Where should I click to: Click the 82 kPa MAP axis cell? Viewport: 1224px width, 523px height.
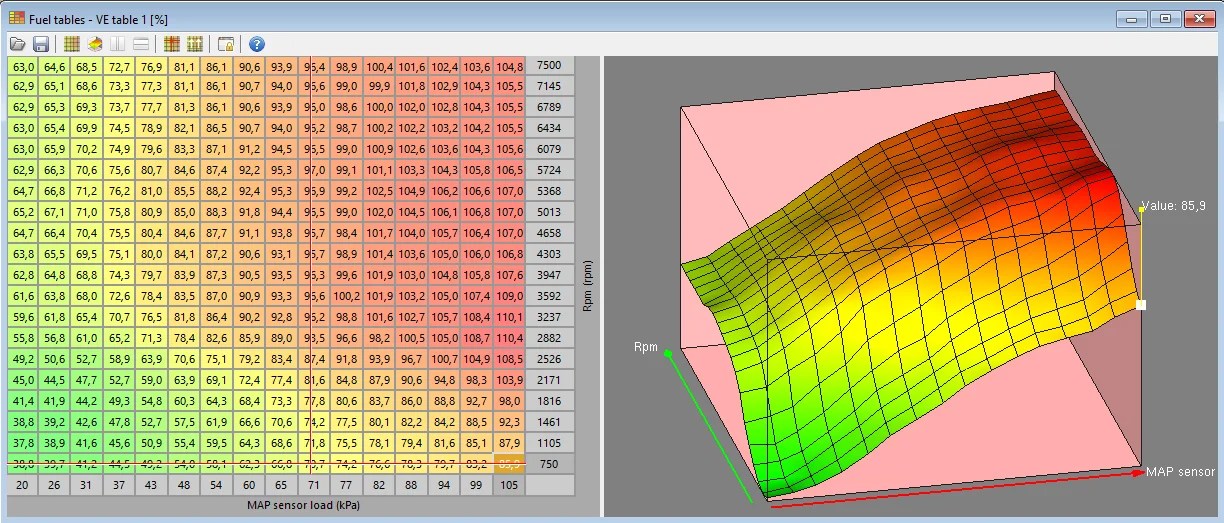[380, 485]
